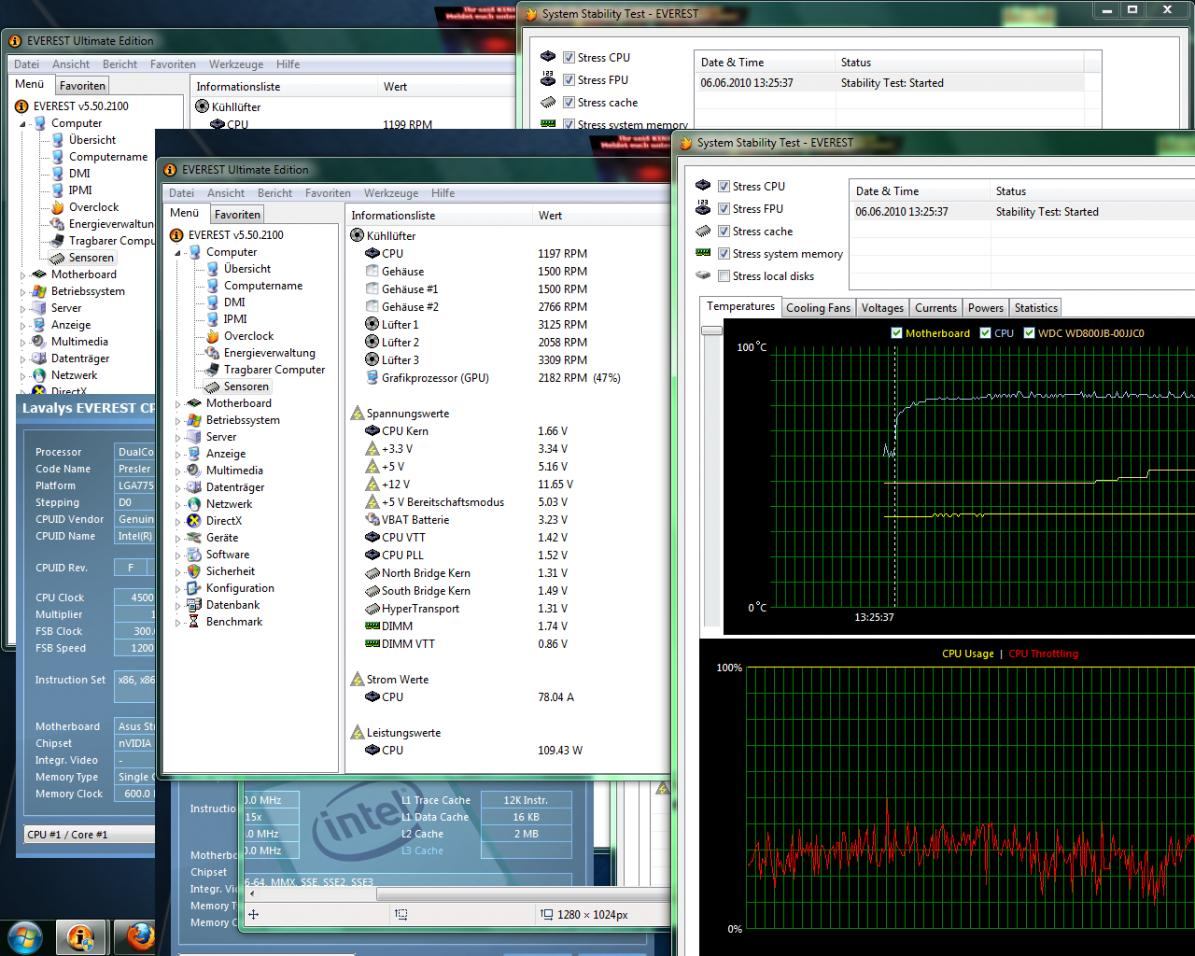Open the Powers tab

point(985,308)
